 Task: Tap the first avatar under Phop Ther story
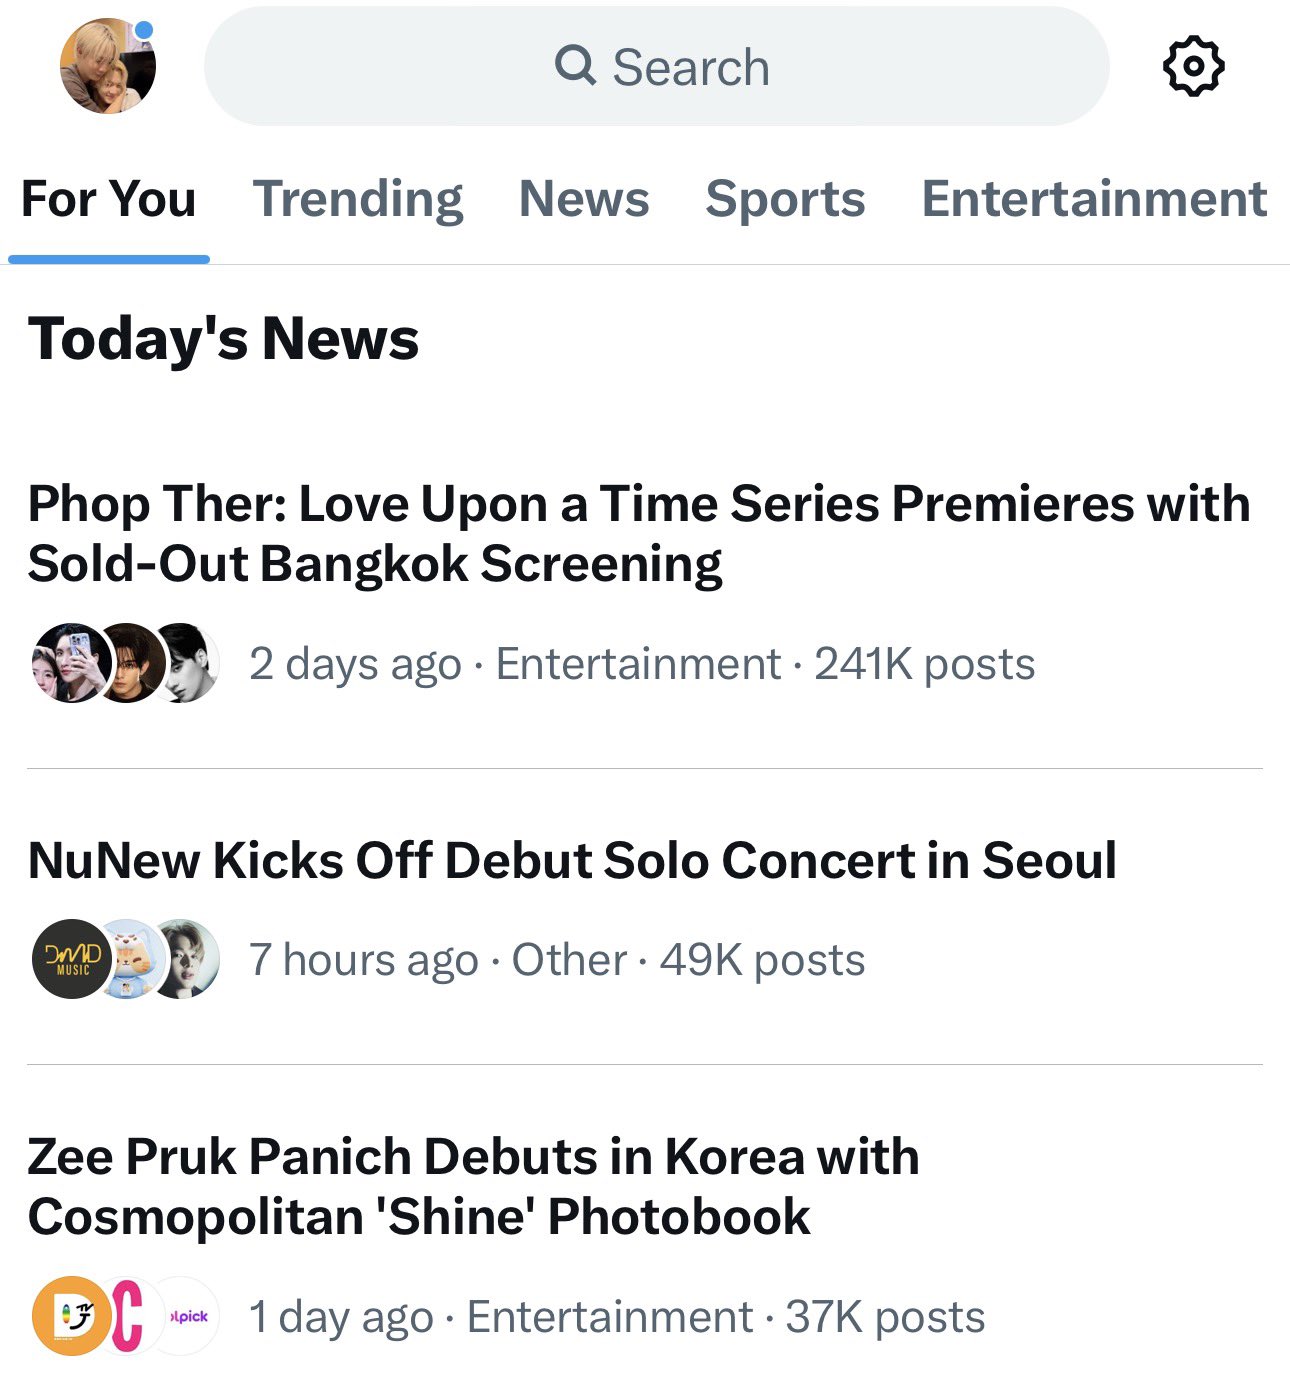pyautogui.click(x=66, y=662)
